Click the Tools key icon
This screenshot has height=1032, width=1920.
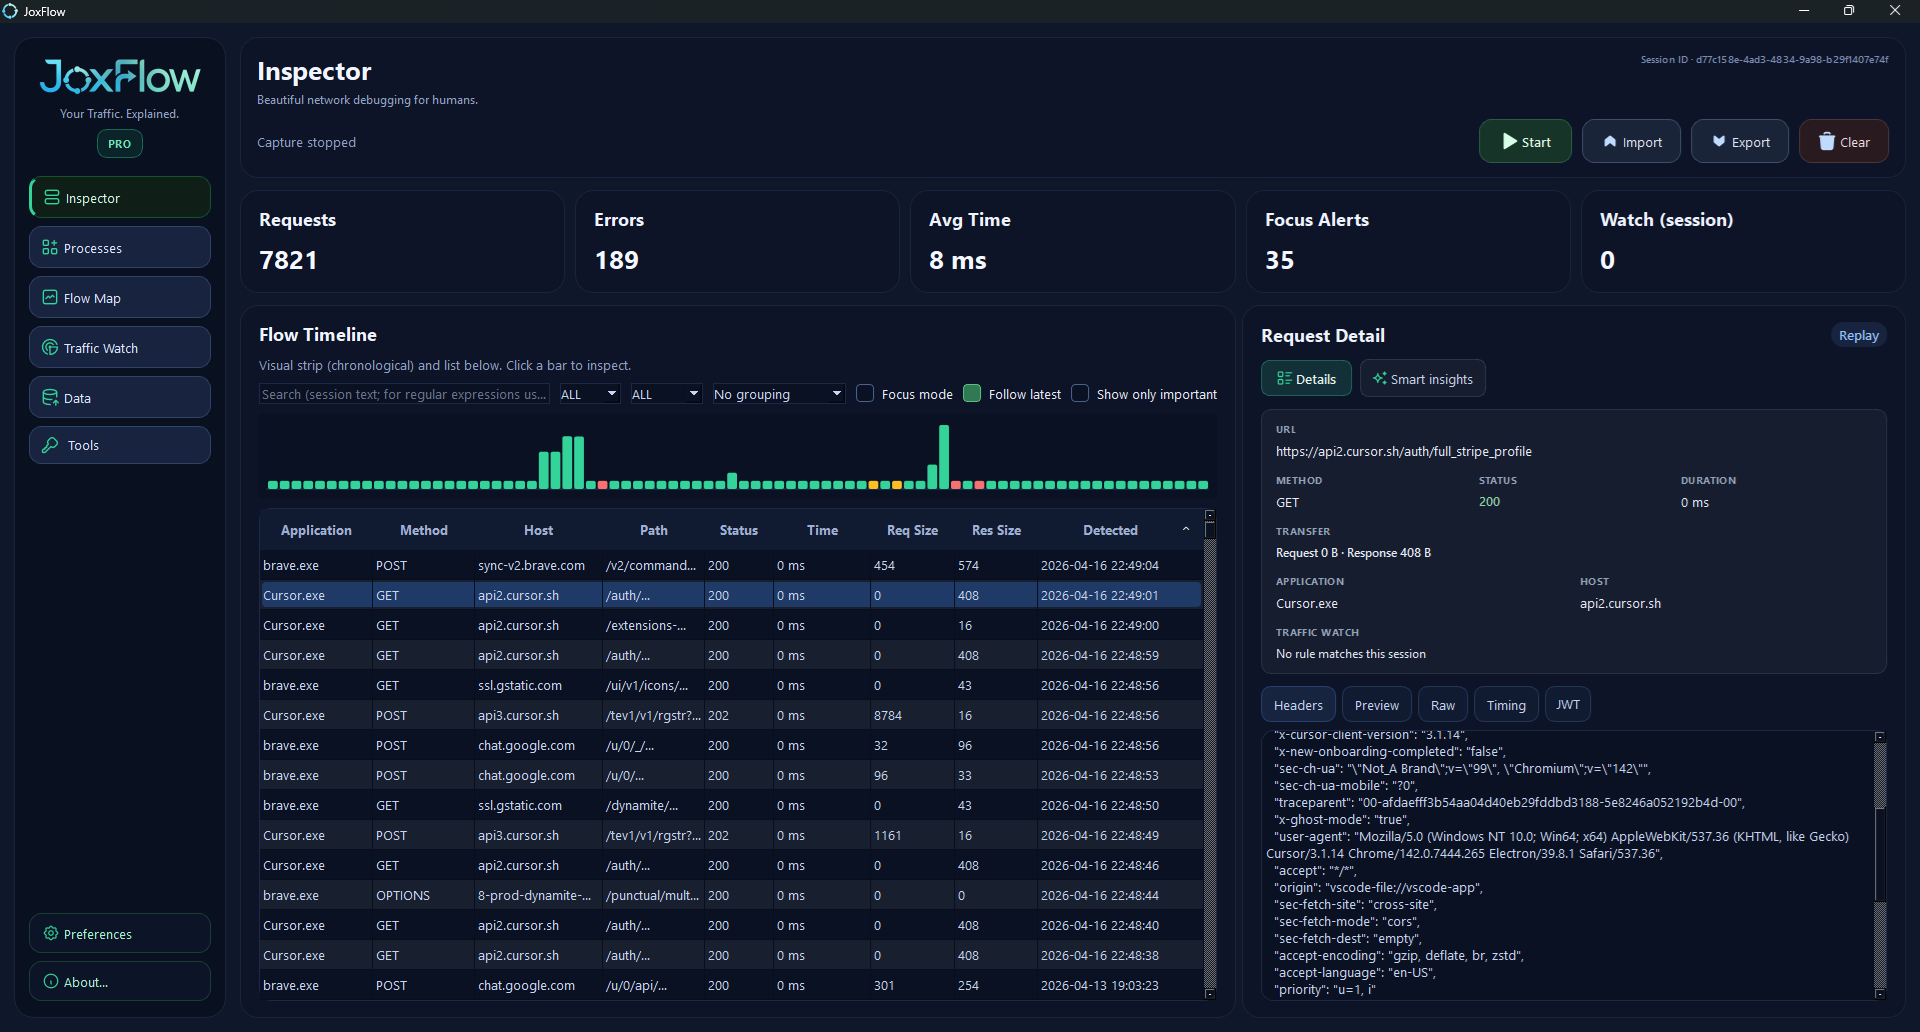point(50,445)
